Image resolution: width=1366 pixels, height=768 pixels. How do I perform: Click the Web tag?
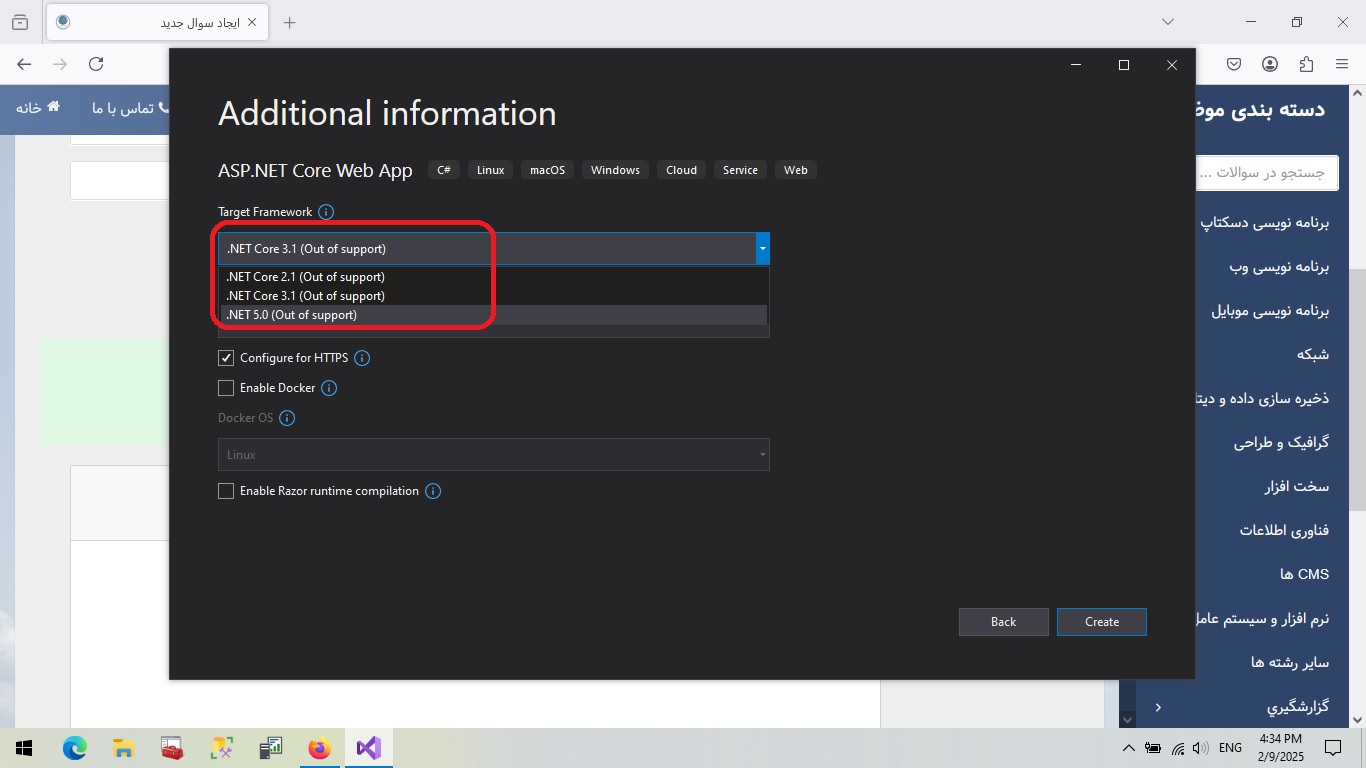[796, 170]
